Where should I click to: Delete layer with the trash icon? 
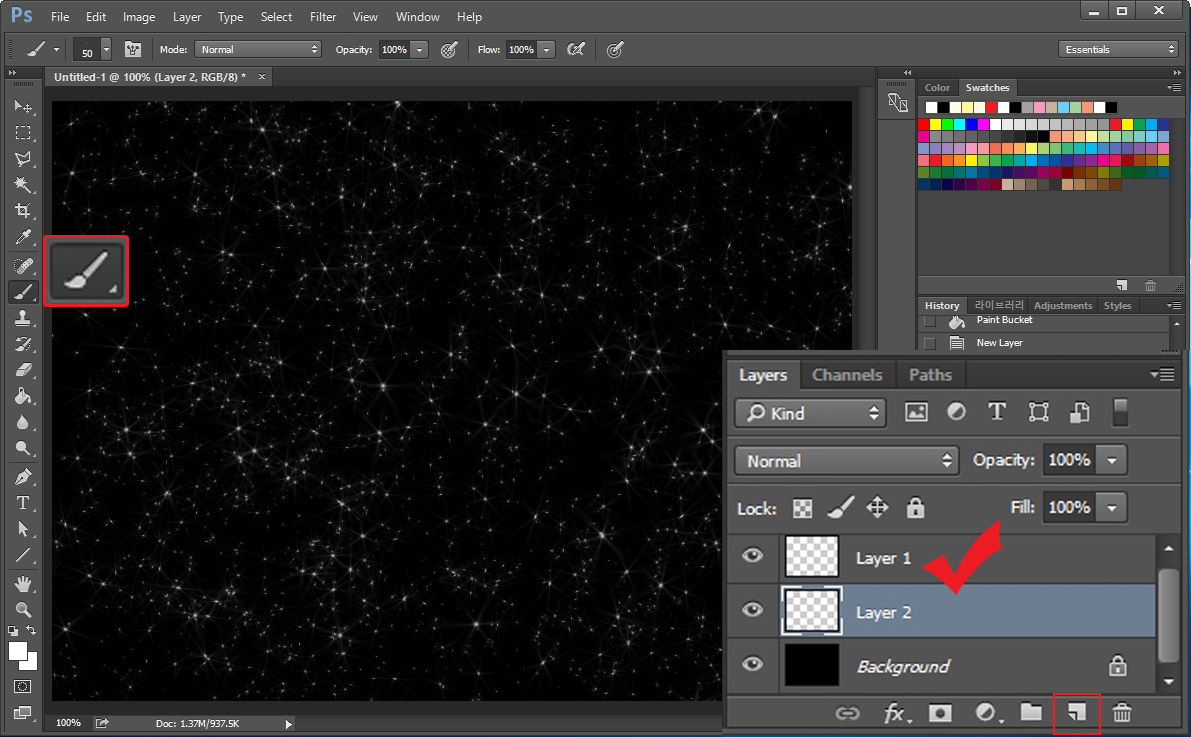coord(1122,713)
